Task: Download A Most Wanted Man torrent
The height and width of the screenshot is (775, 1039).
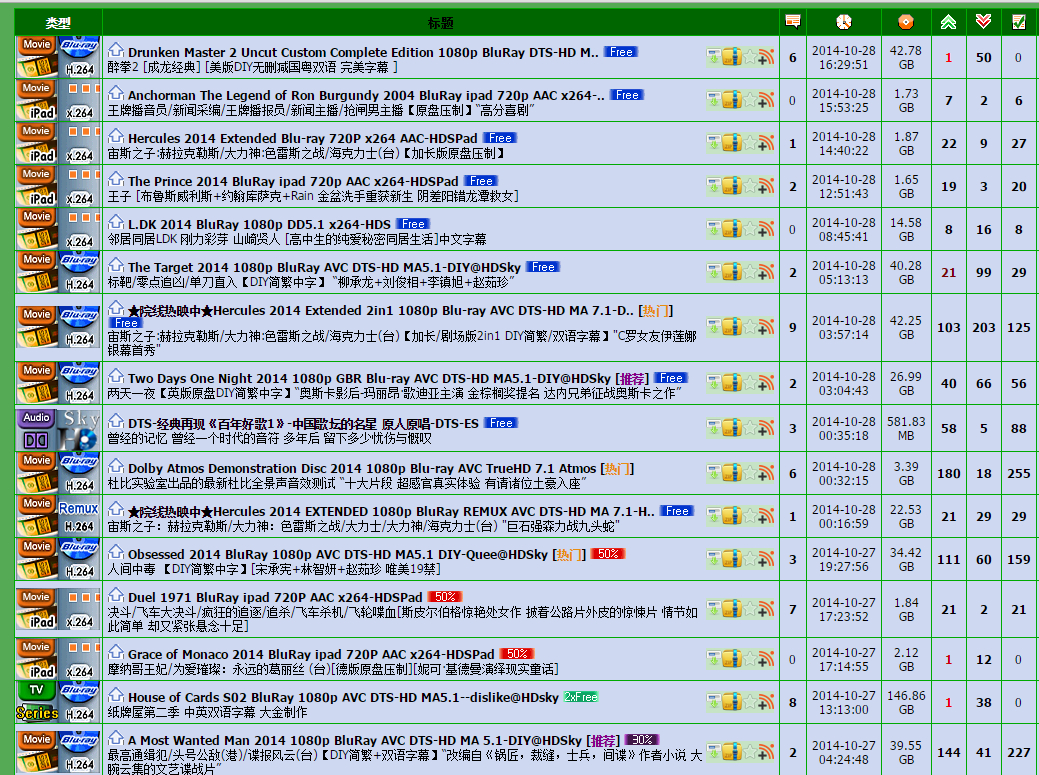Action: 714,752
